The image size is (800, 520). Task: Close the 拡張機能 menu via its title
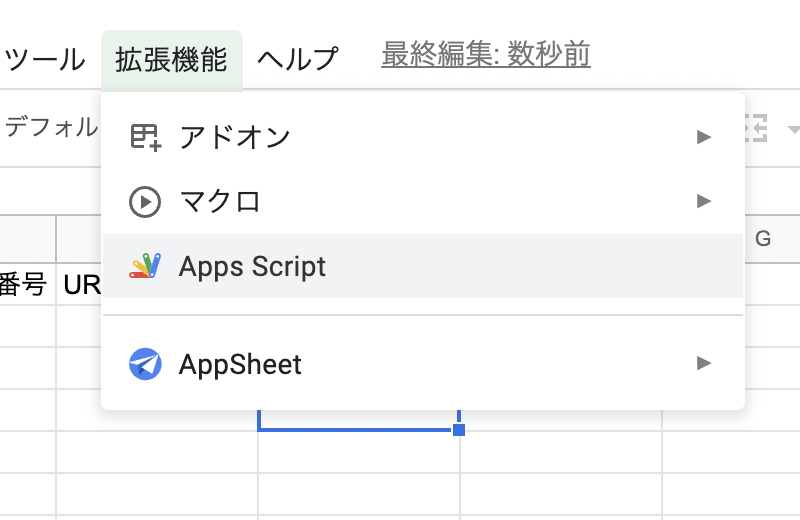[171, 59]
